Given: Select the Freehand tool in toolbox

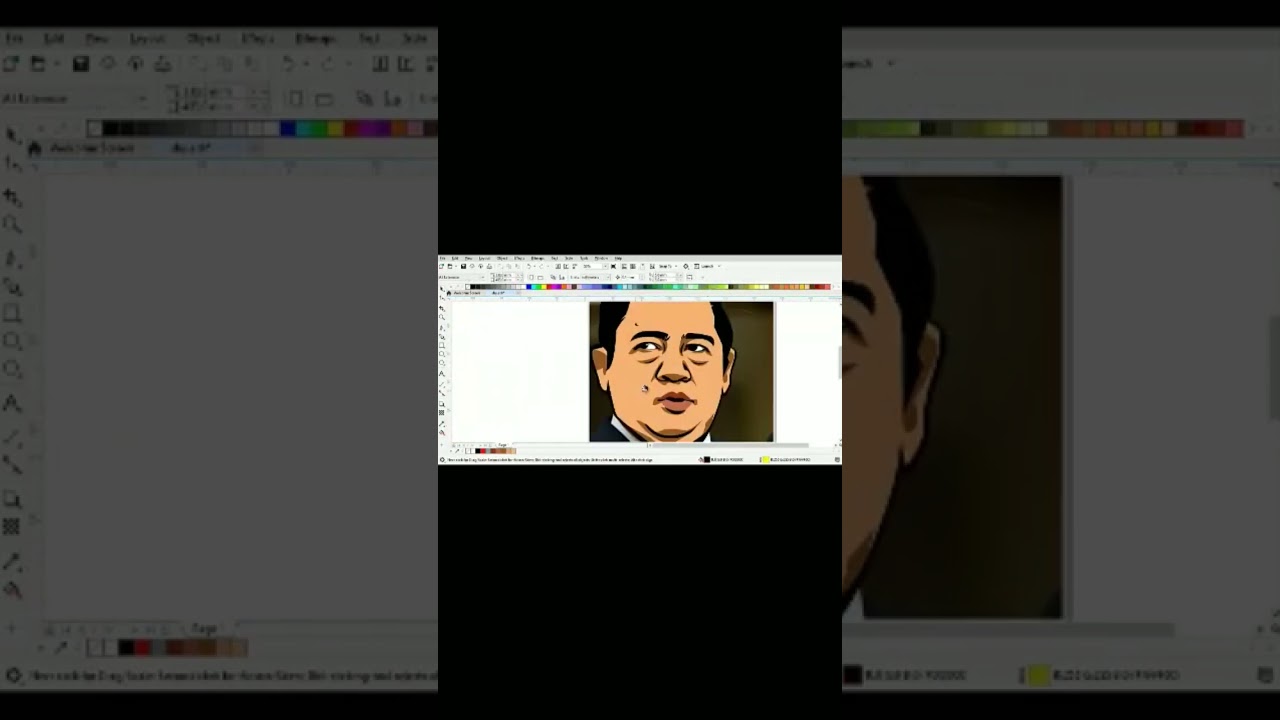Looking at the screenshot, I should click(x=442, y=327).
